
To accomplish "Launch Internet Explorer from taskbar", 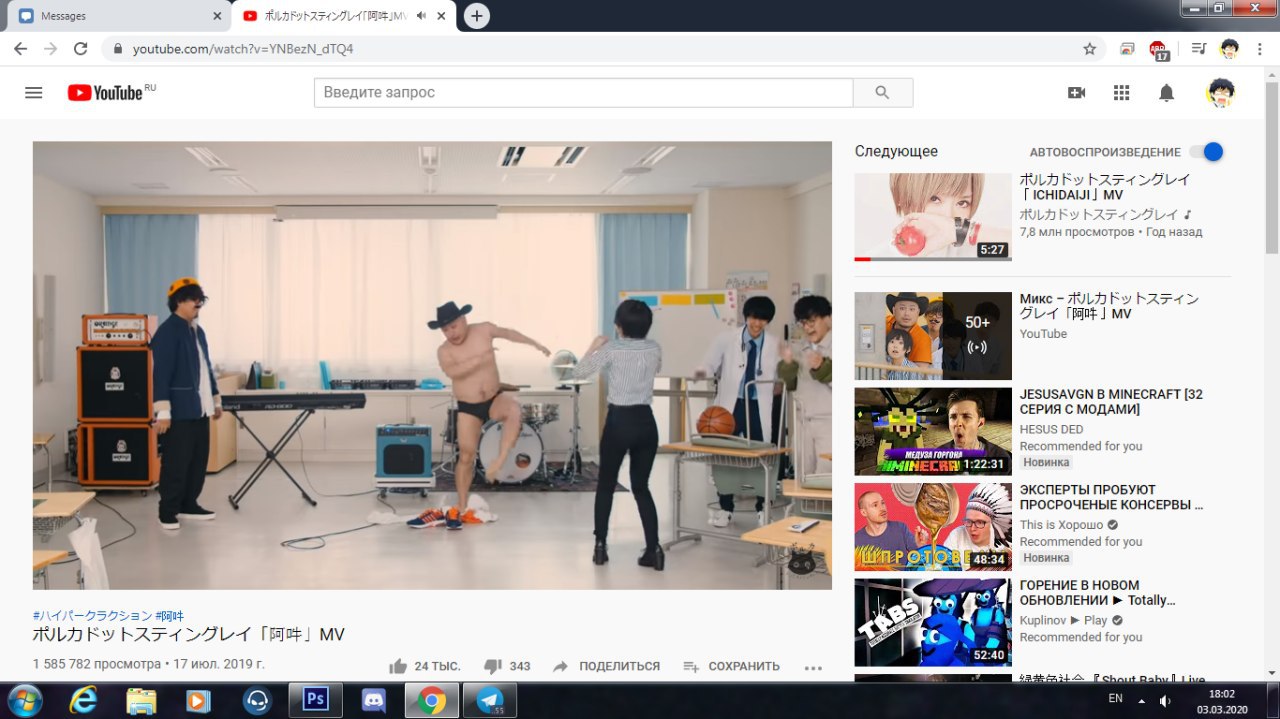I will (x=83, y=700).
